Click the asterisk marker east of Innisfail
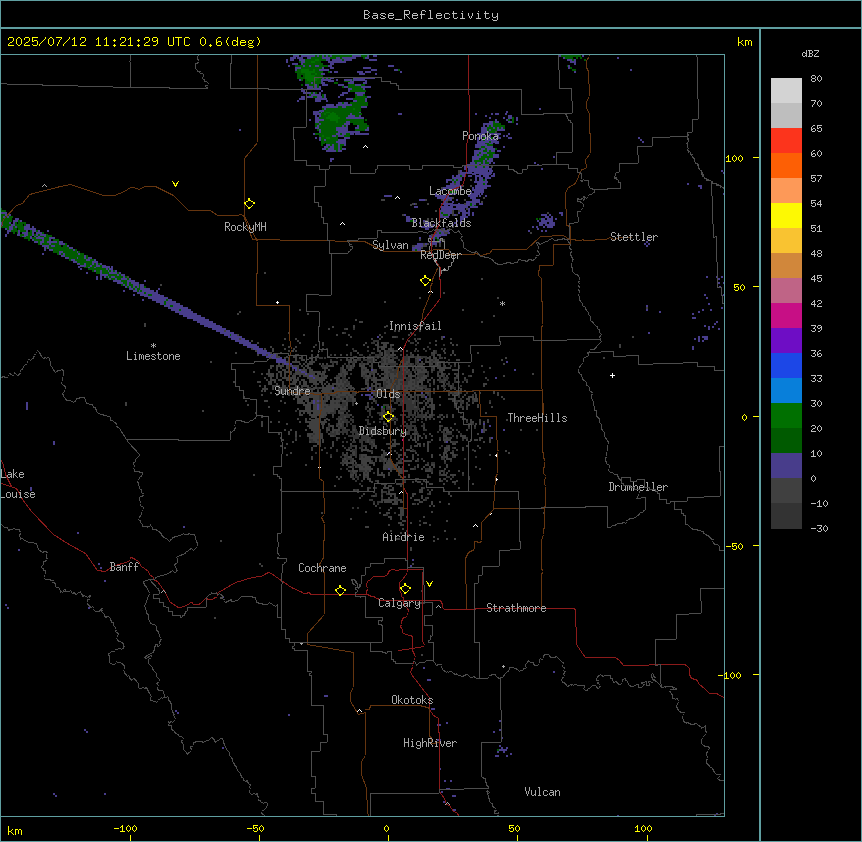Viewport: 862px width, 842px height. tap(502, 303)
